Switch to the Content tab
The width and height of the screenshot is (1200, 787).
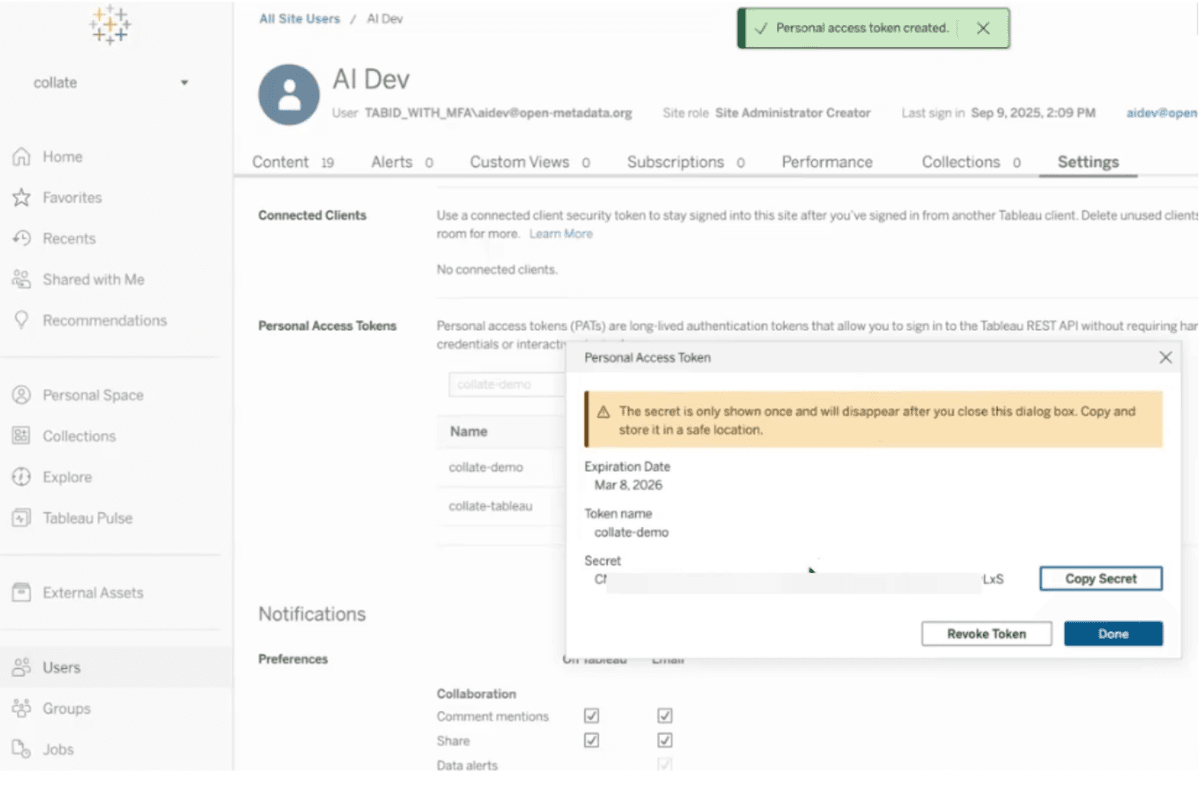point(280,162)
